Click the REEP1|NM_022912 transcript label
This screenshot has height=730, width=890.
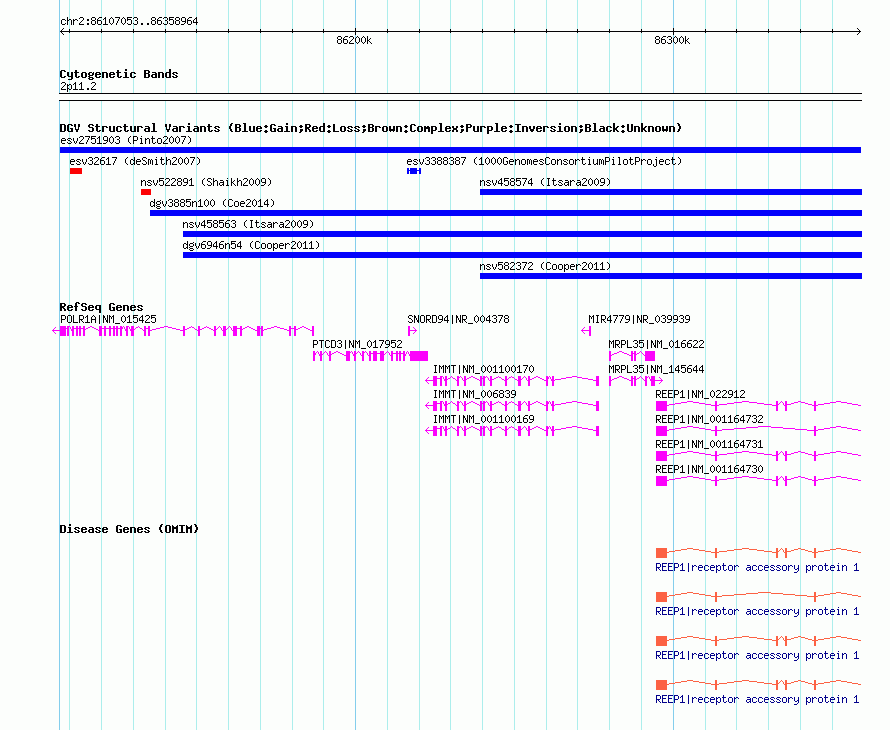coord(700,395)
